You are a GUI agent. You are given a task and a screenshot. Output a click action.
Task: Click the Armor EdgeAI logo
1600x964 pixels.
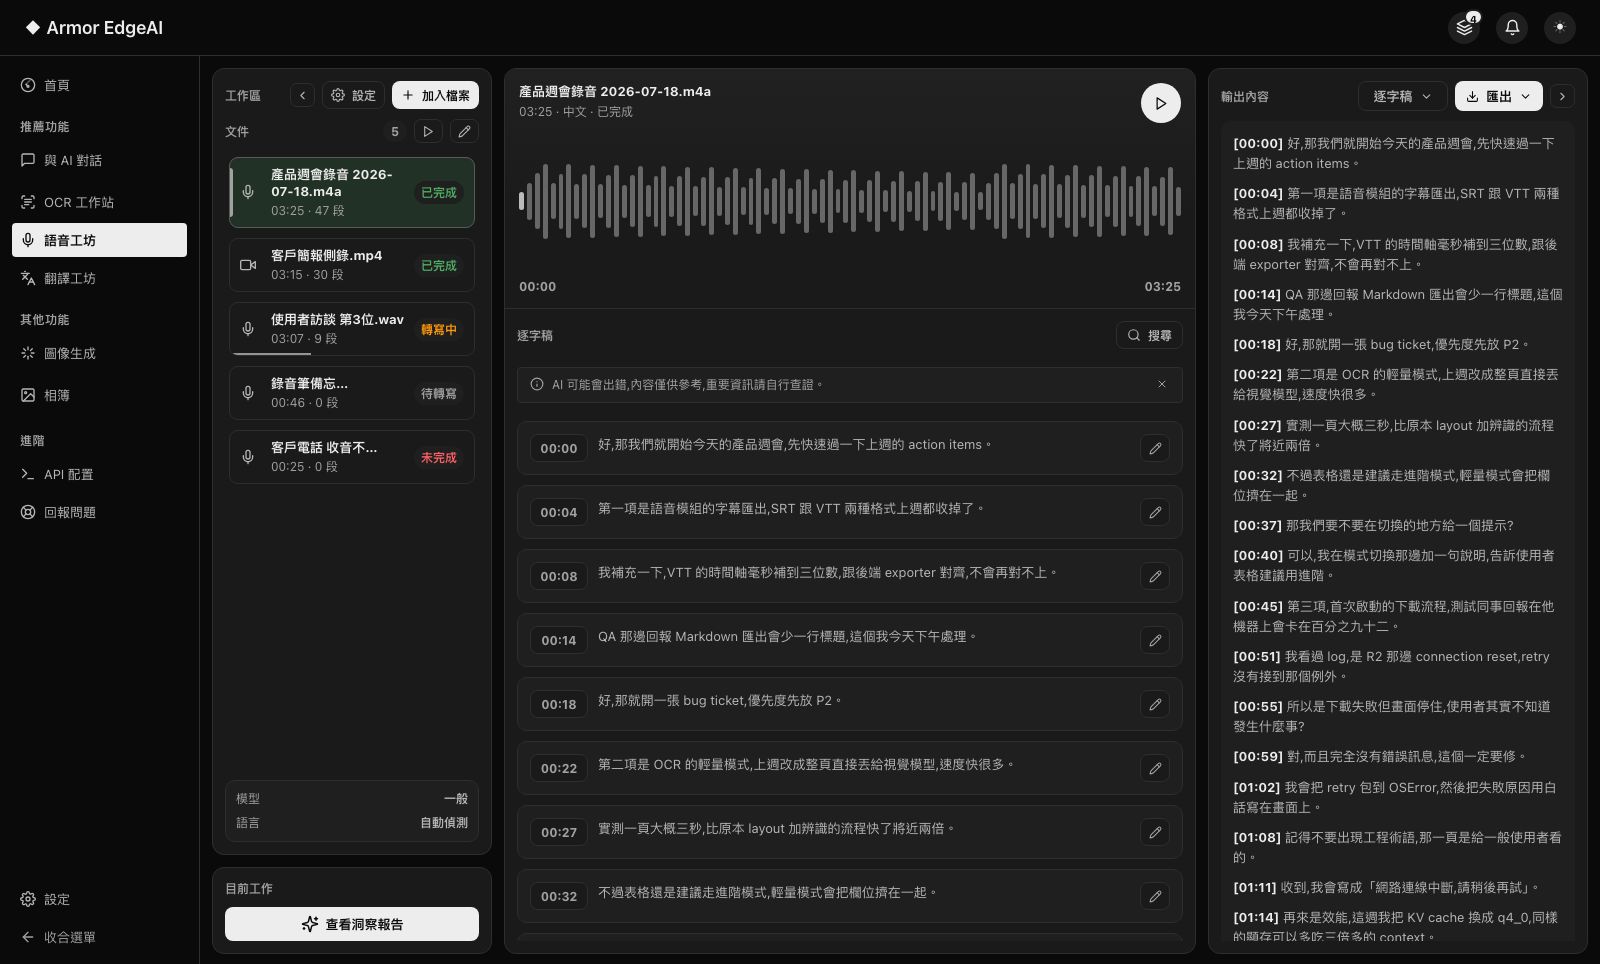94,27
